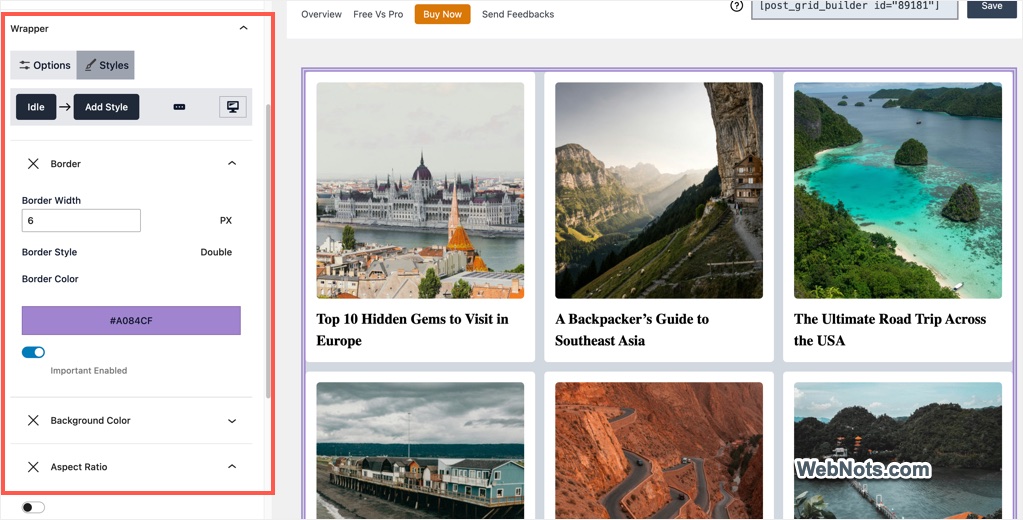Collapse the Wrapper panel
Image resolution: width=1023 pixels, height=520 pixels.
(x=243, y=28)
